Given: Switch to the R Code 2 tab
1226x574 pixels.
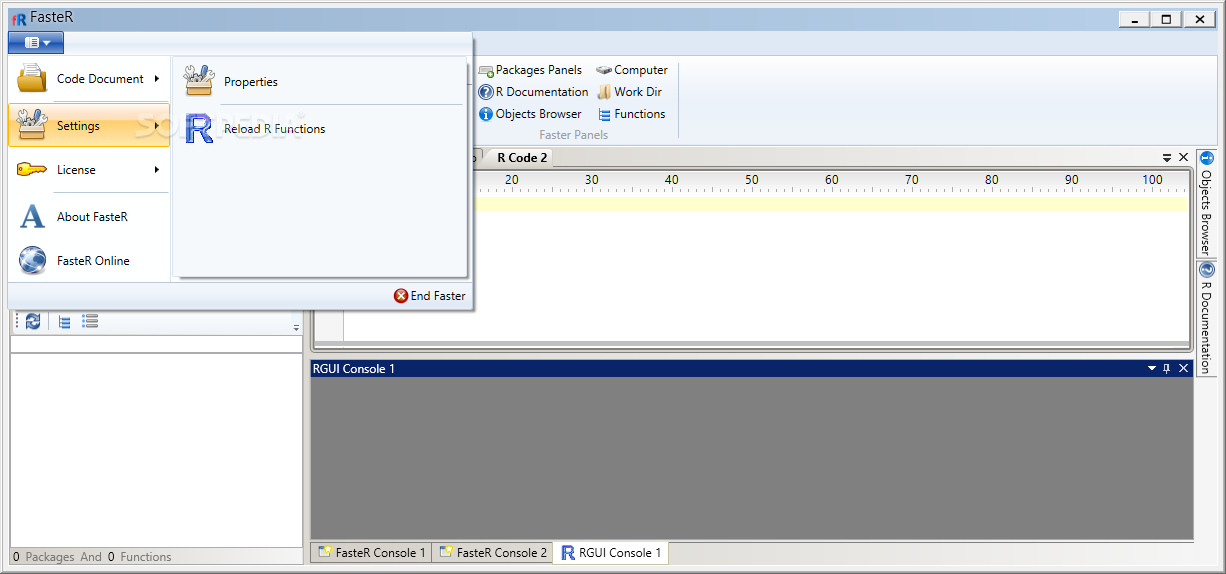Looking at the screenshot, I should pyautogui.click(x=520, y=157).
